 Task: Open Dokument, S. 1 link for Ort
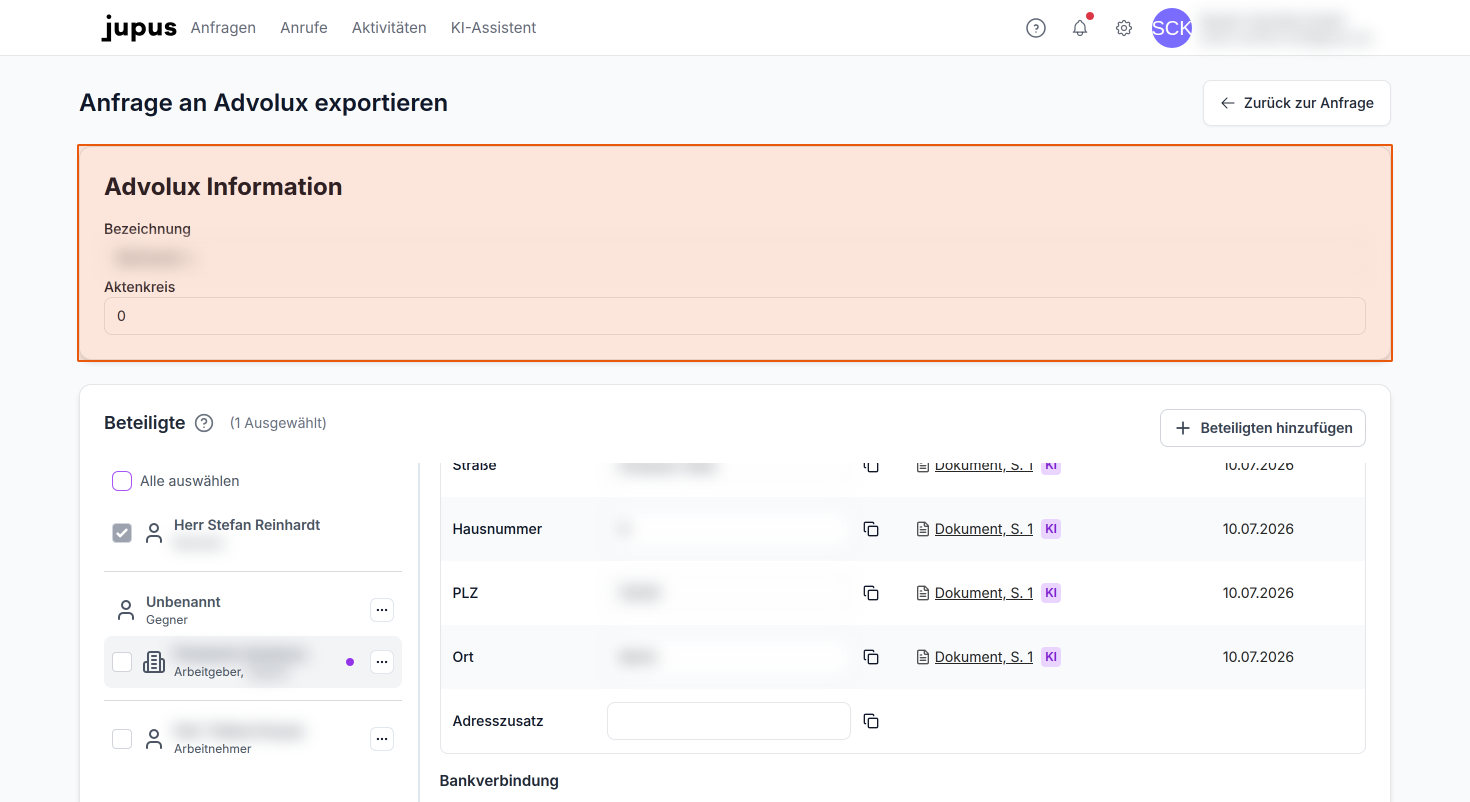[x=984, y=657]
